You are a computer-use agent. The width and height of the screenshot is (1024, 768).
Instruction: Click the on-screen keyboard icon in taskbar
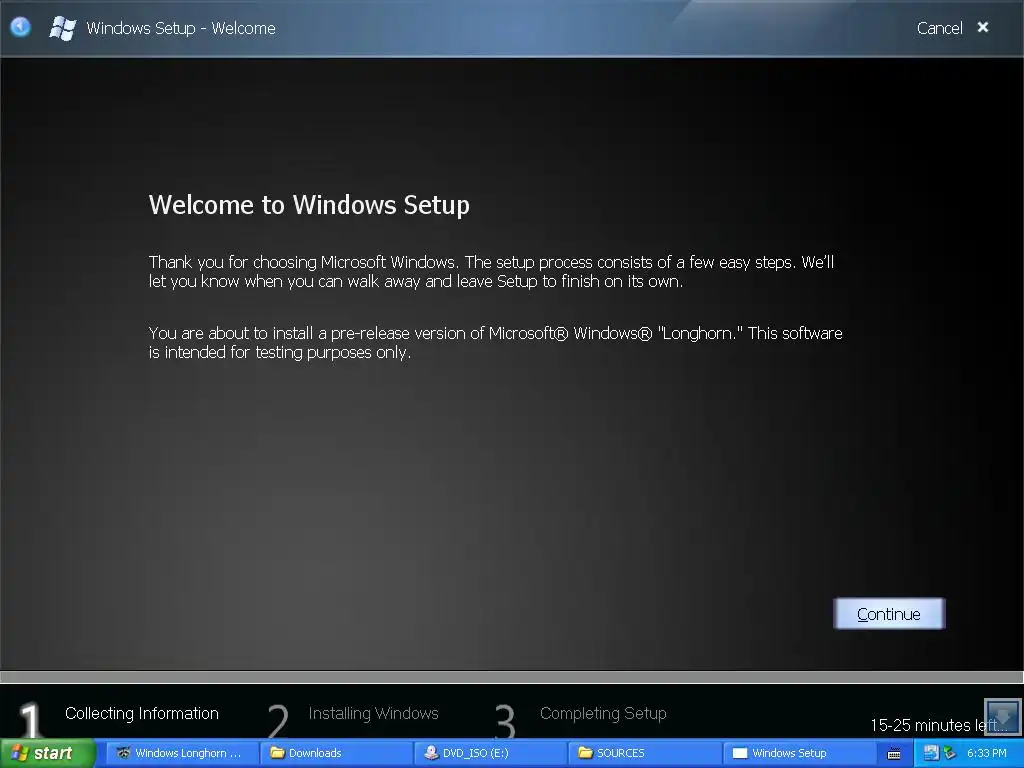(894, 754)
